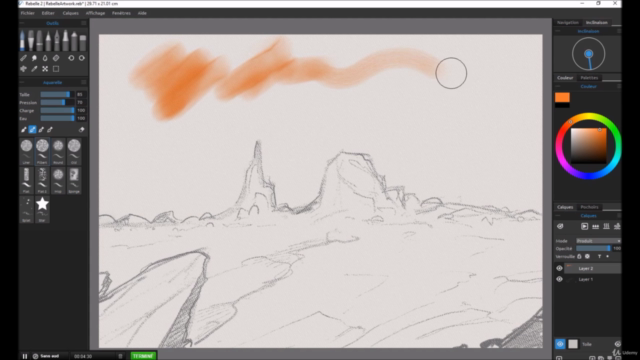The image size is (640, 360).
Task: Select the Sponge brush preset
Action: (x=74, y=180)
